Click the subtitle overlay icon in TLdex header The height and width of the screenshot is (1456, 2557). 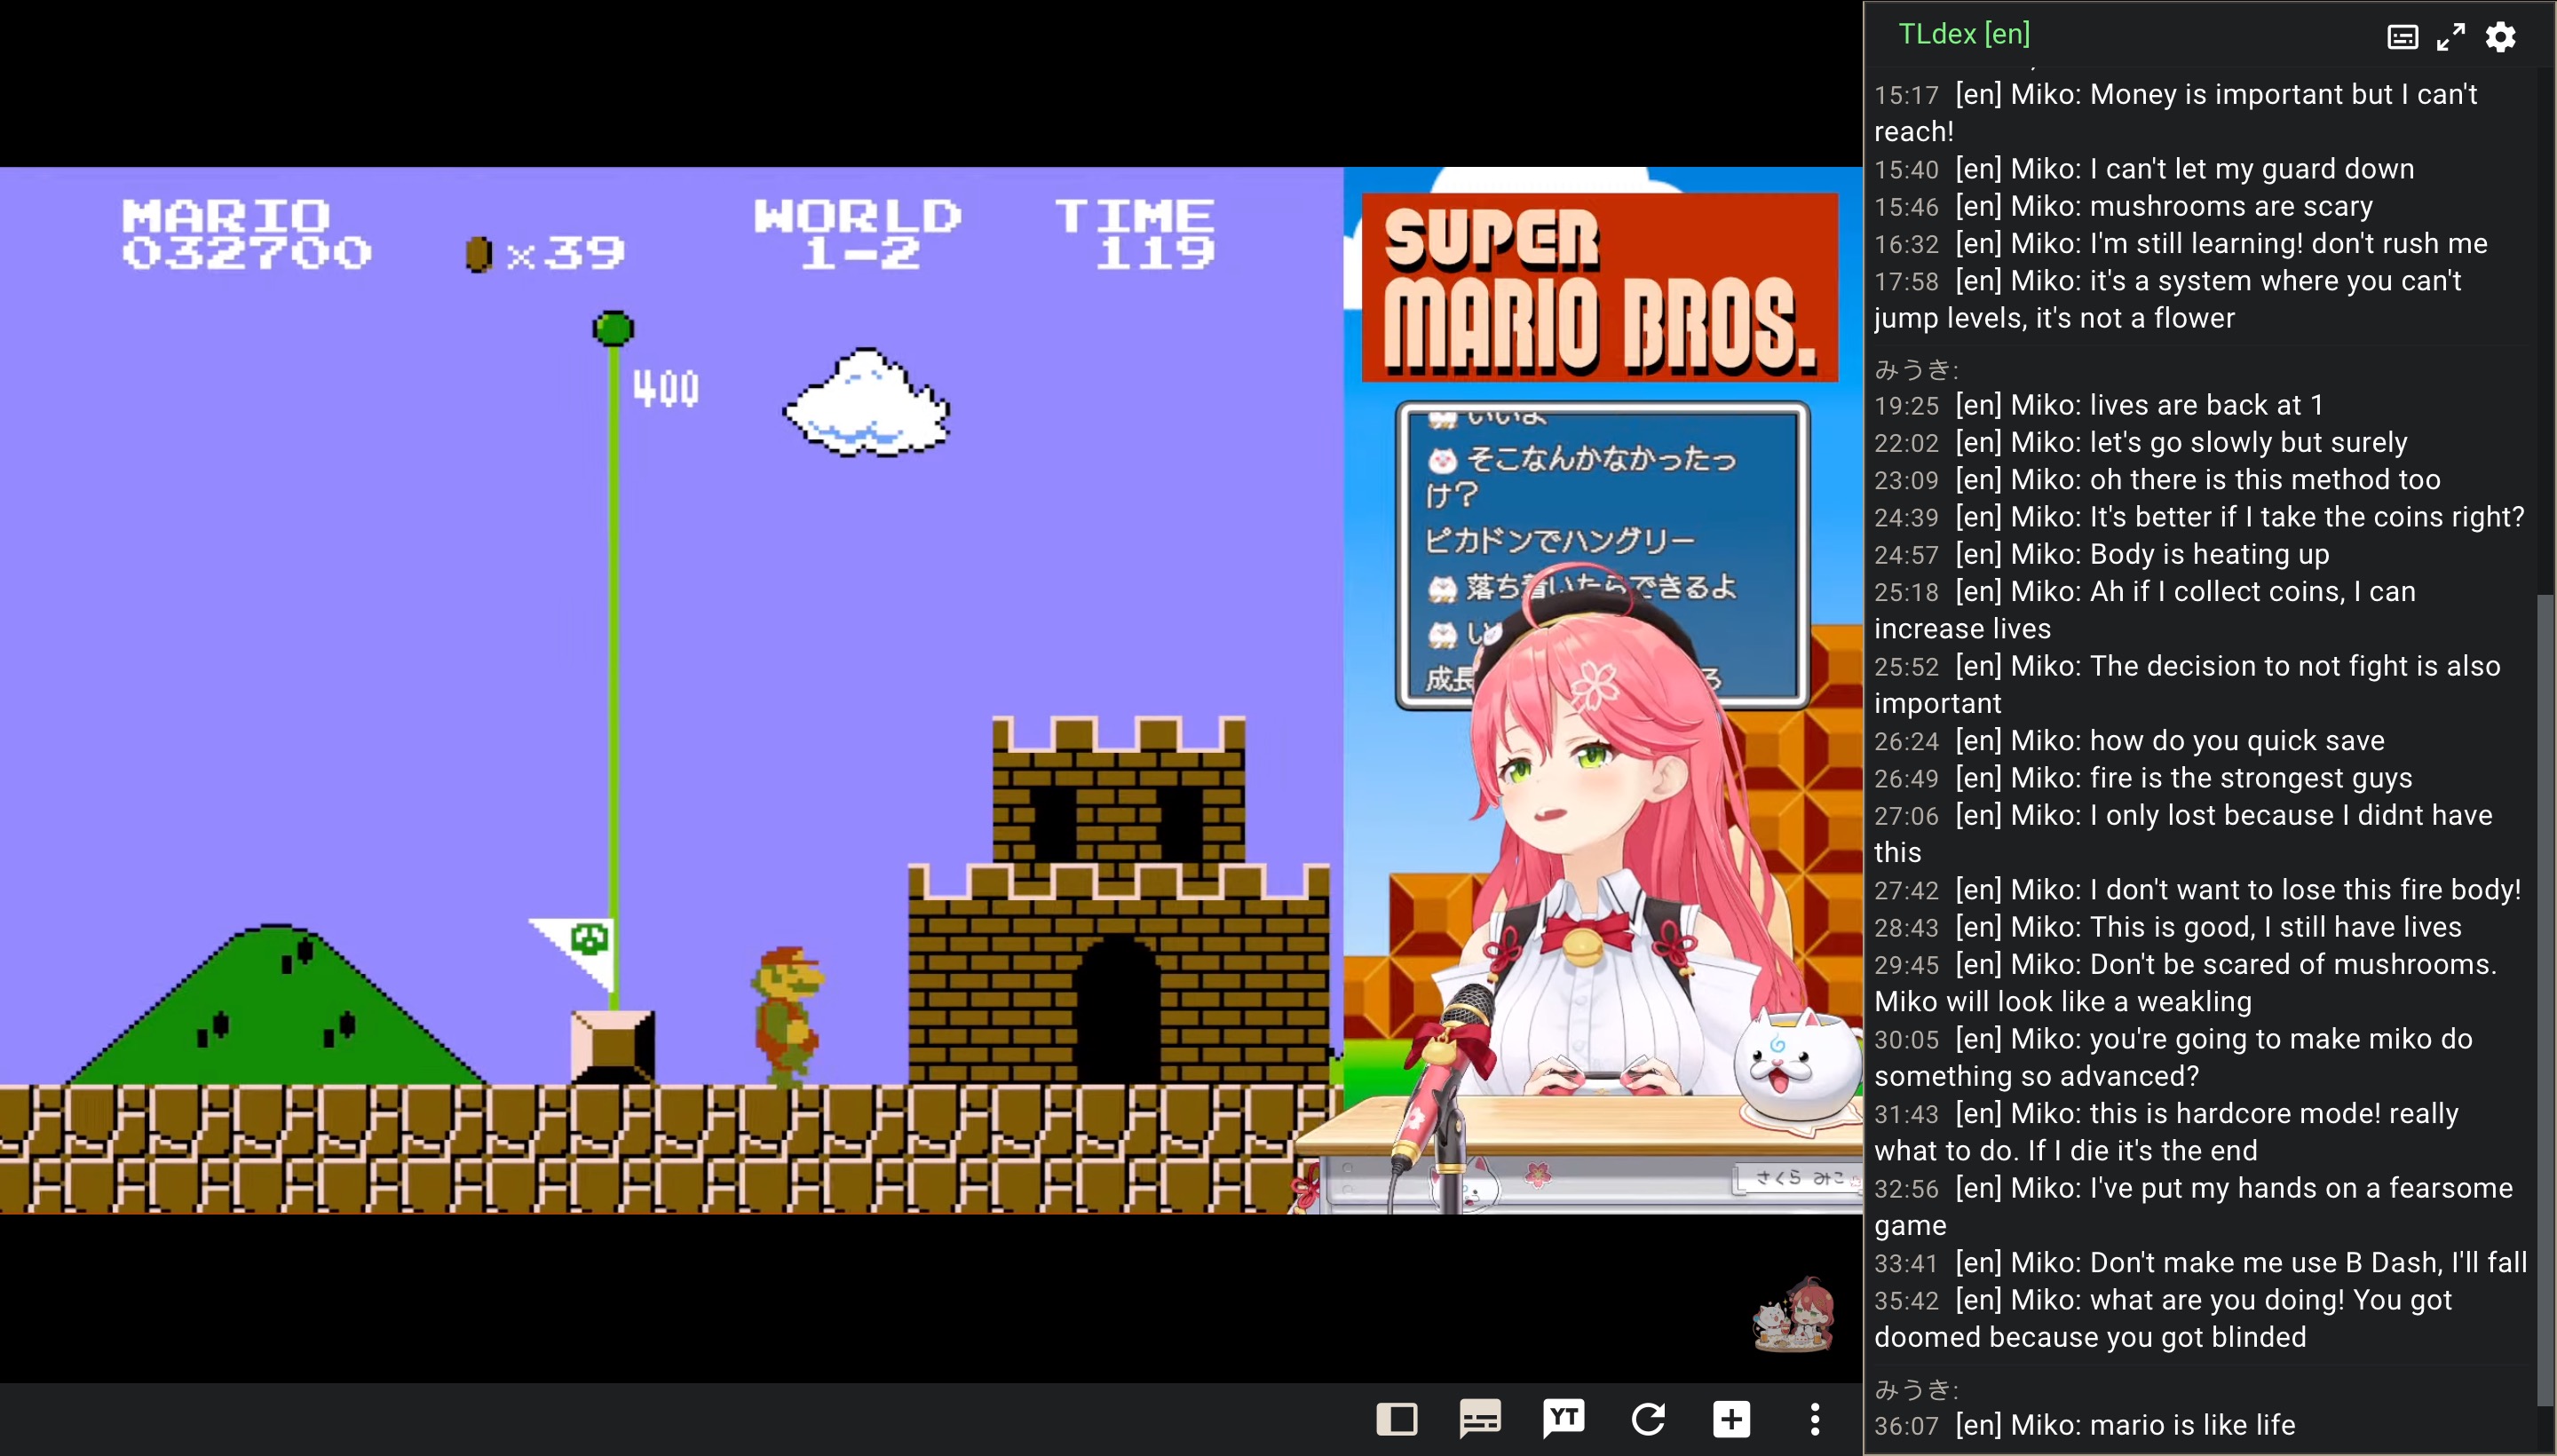coord(2402,37)
